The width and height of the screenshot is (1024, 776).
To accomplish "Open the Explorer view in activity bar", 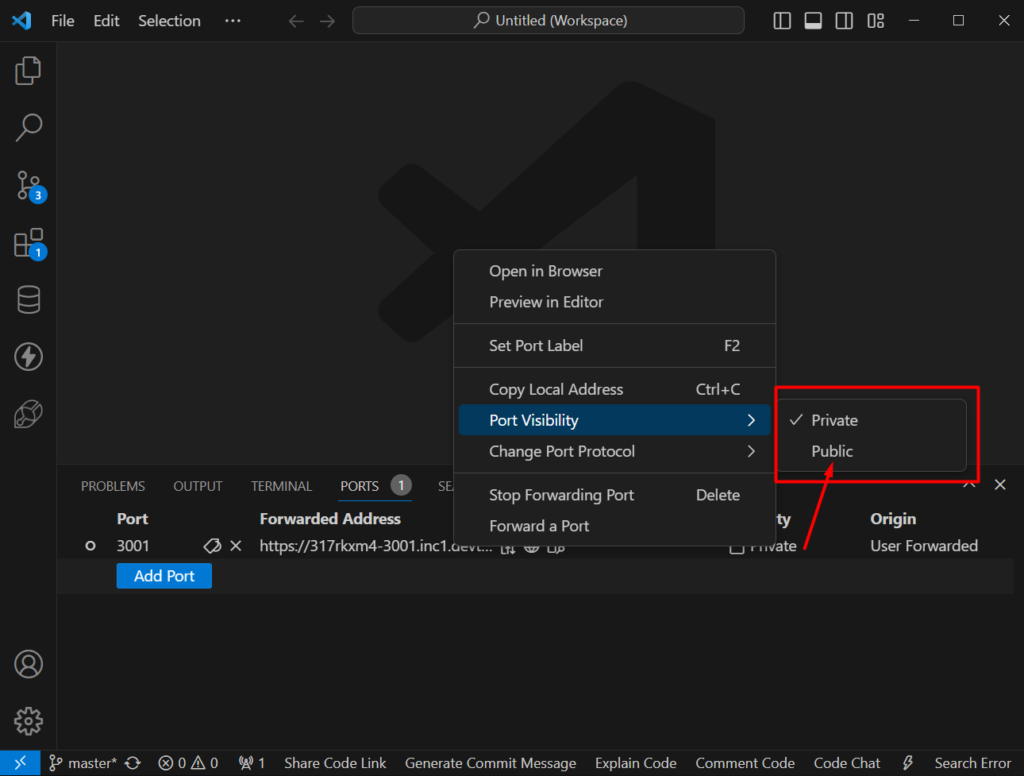I will [x=28, y=71].
